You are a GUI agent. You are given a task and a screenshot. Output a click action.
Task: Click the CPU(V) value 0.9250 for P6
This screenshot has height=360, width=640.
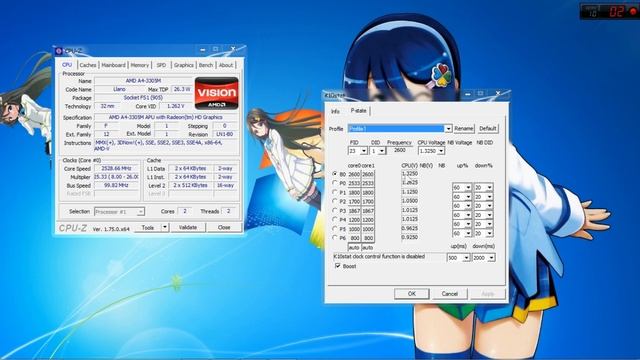410,237
